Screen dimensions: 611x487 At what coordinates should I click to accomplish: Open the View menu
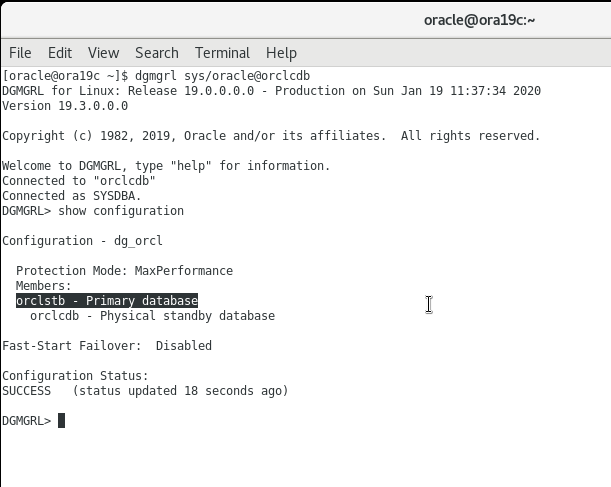coord(103,53)
